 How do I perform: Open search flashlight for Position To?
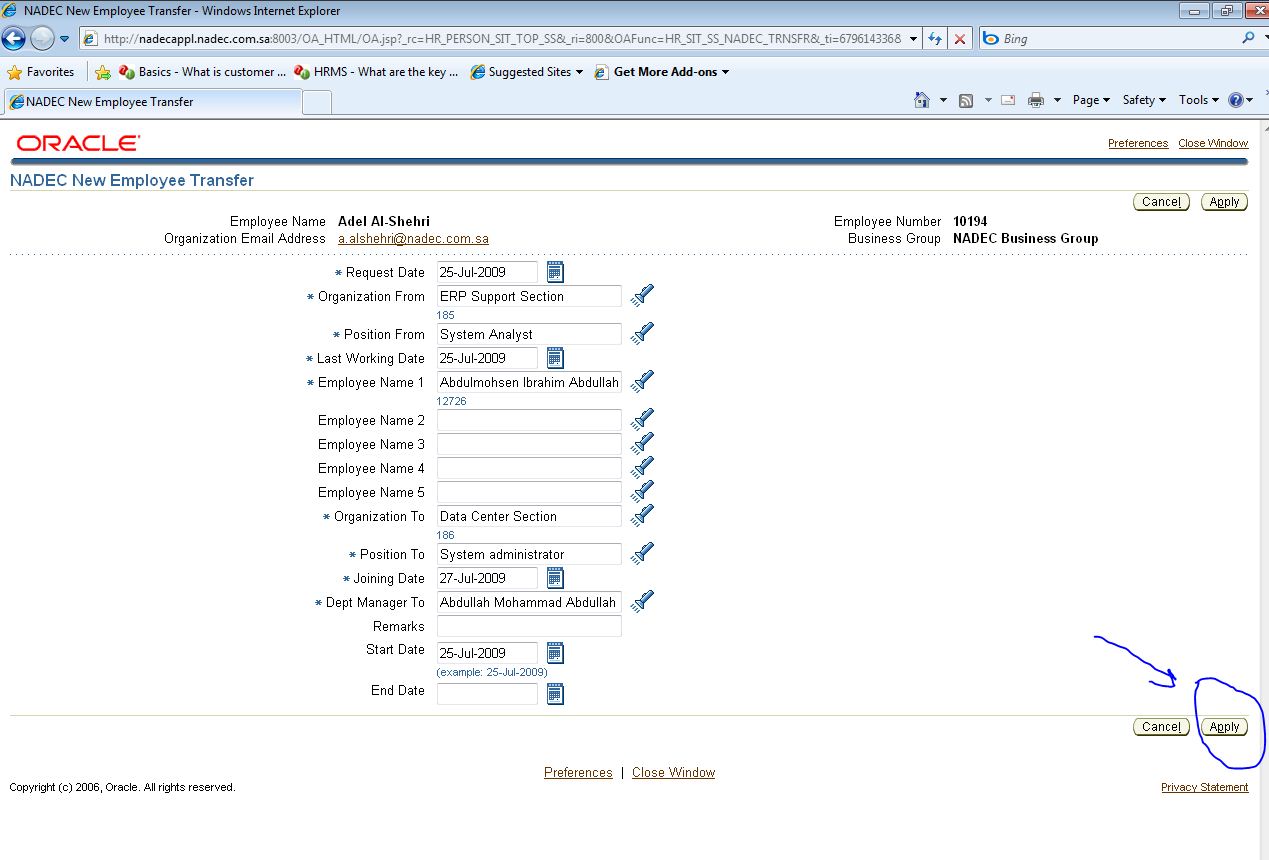tap(643, 554)
